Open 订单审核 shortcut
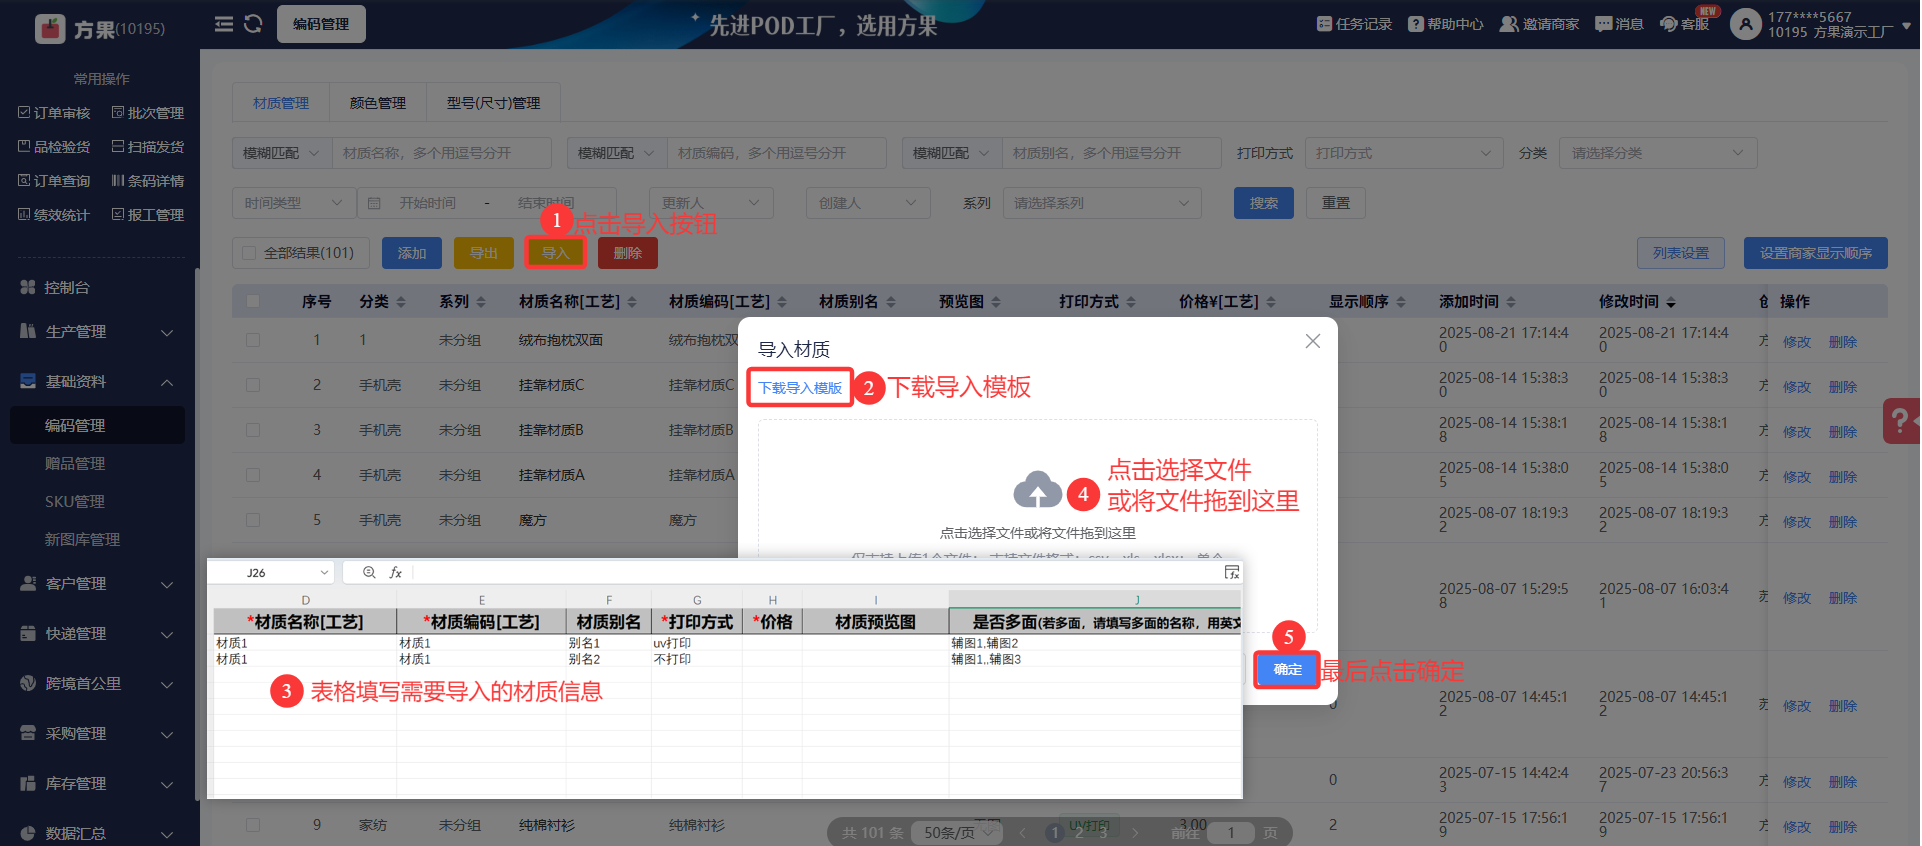Image resolution: width=1922 pixels, height=846 pixels. (x=54, y=113)
